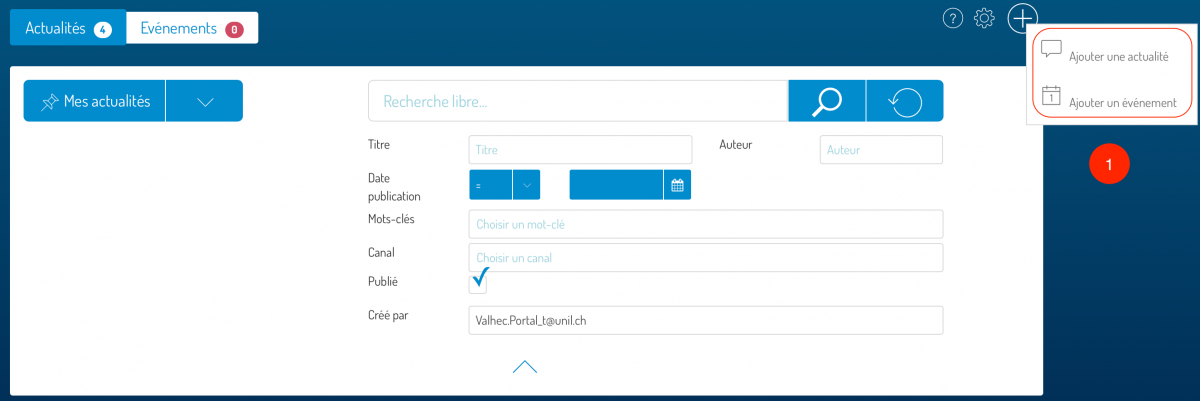Switch to the Evénements tab
The image size is (1200, 401).
(192, 28)
